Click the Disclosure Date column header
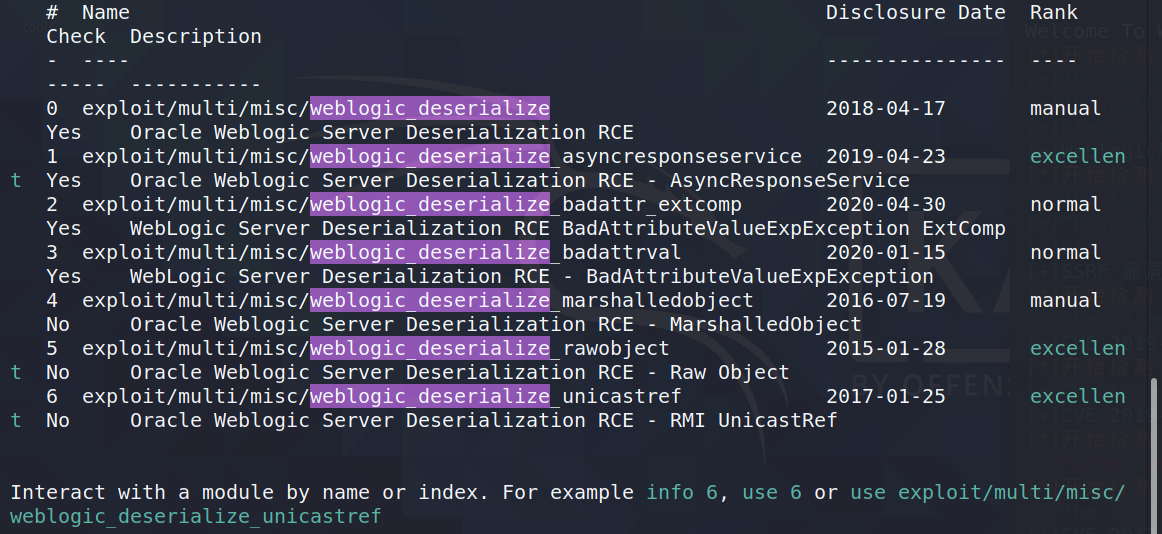Viewport: 1162px width, 534px height. (915, 13)
